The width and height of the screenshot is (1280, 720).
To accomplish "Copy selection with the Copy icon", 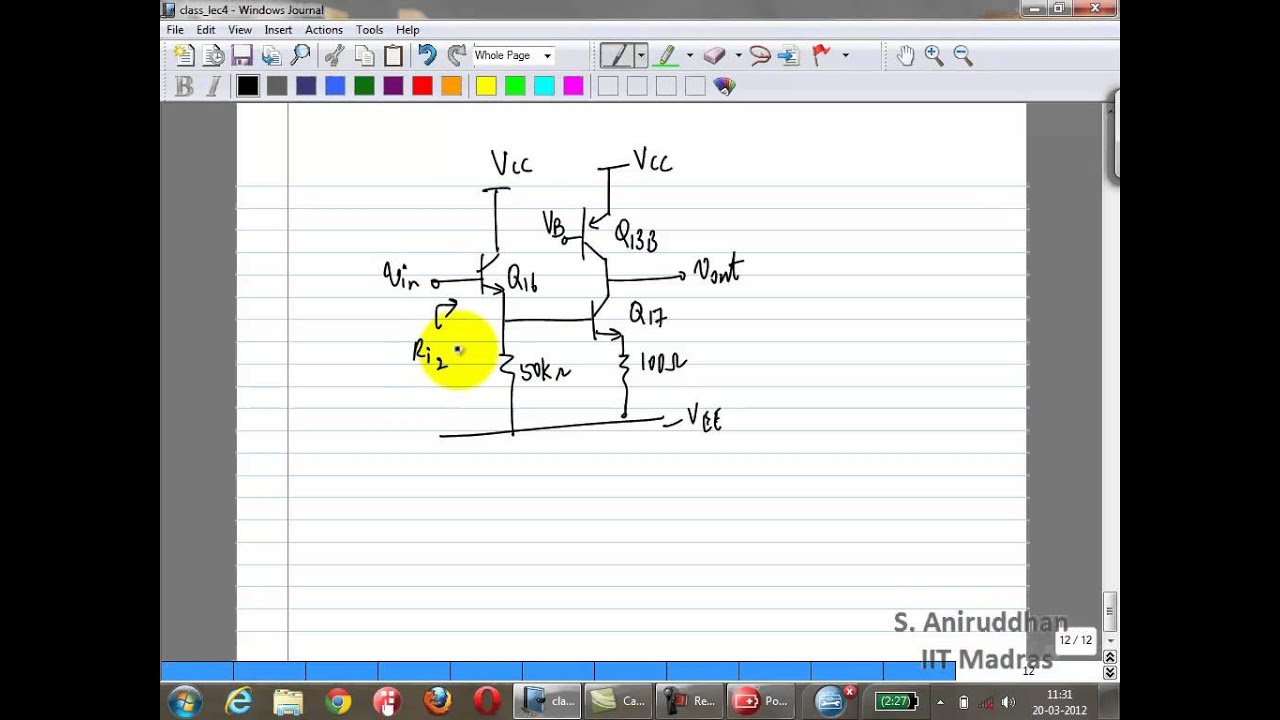I will pyautogui.click(x=364, y=56).
